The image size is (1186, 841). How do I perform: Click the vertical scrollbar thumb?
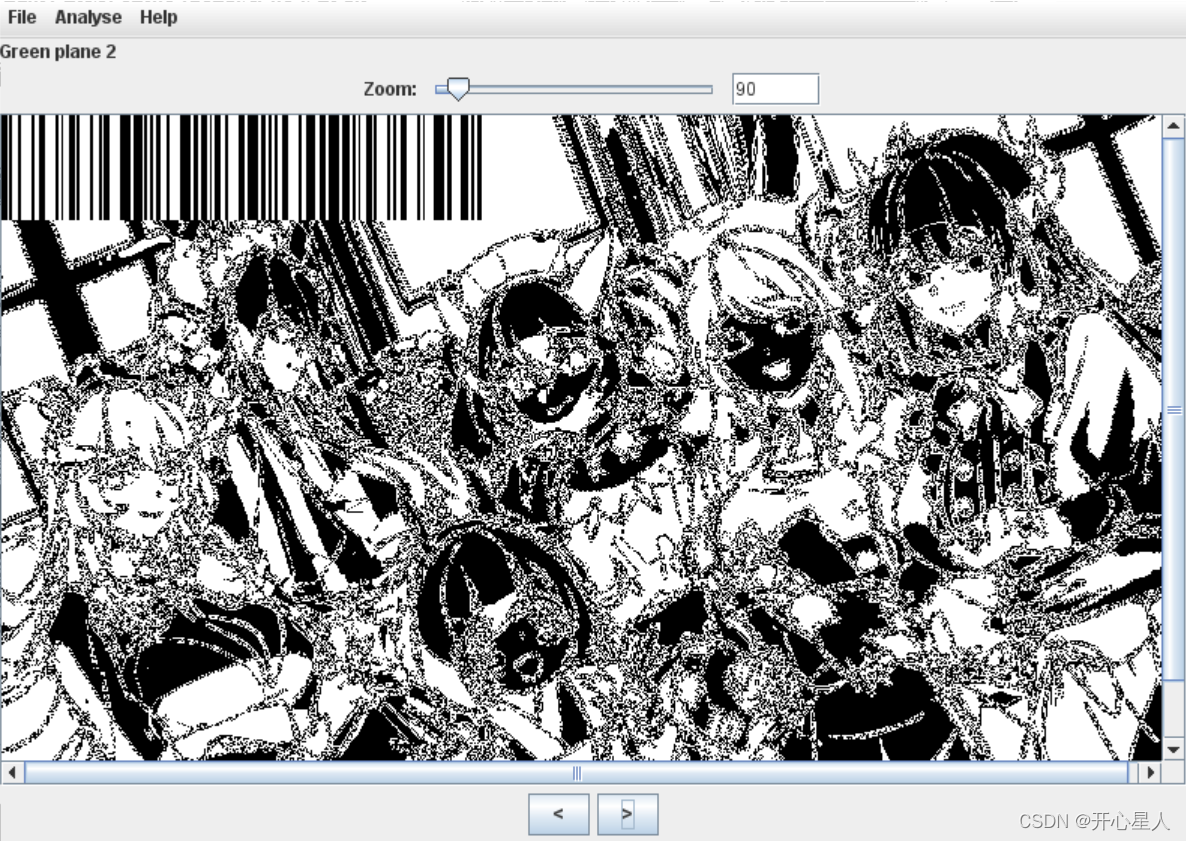point(1173,409)
